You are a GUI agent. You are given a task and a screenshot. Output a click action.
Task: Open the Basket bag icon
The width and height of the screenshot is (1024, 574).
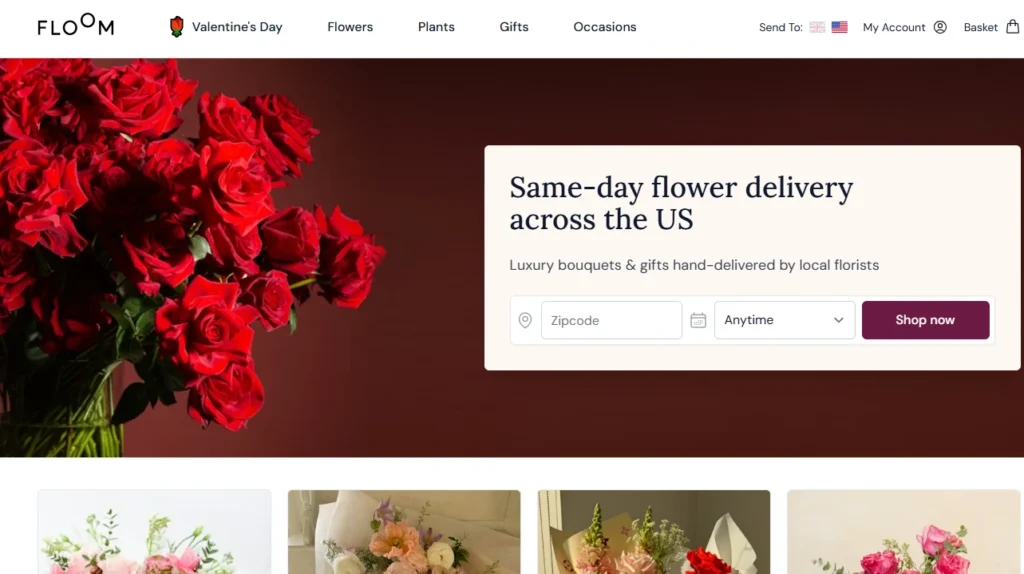tap(1012, 26)
